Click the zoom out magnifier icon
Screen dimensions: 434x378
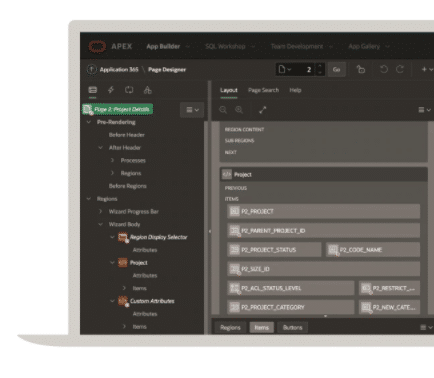click(x=223, y=110)
